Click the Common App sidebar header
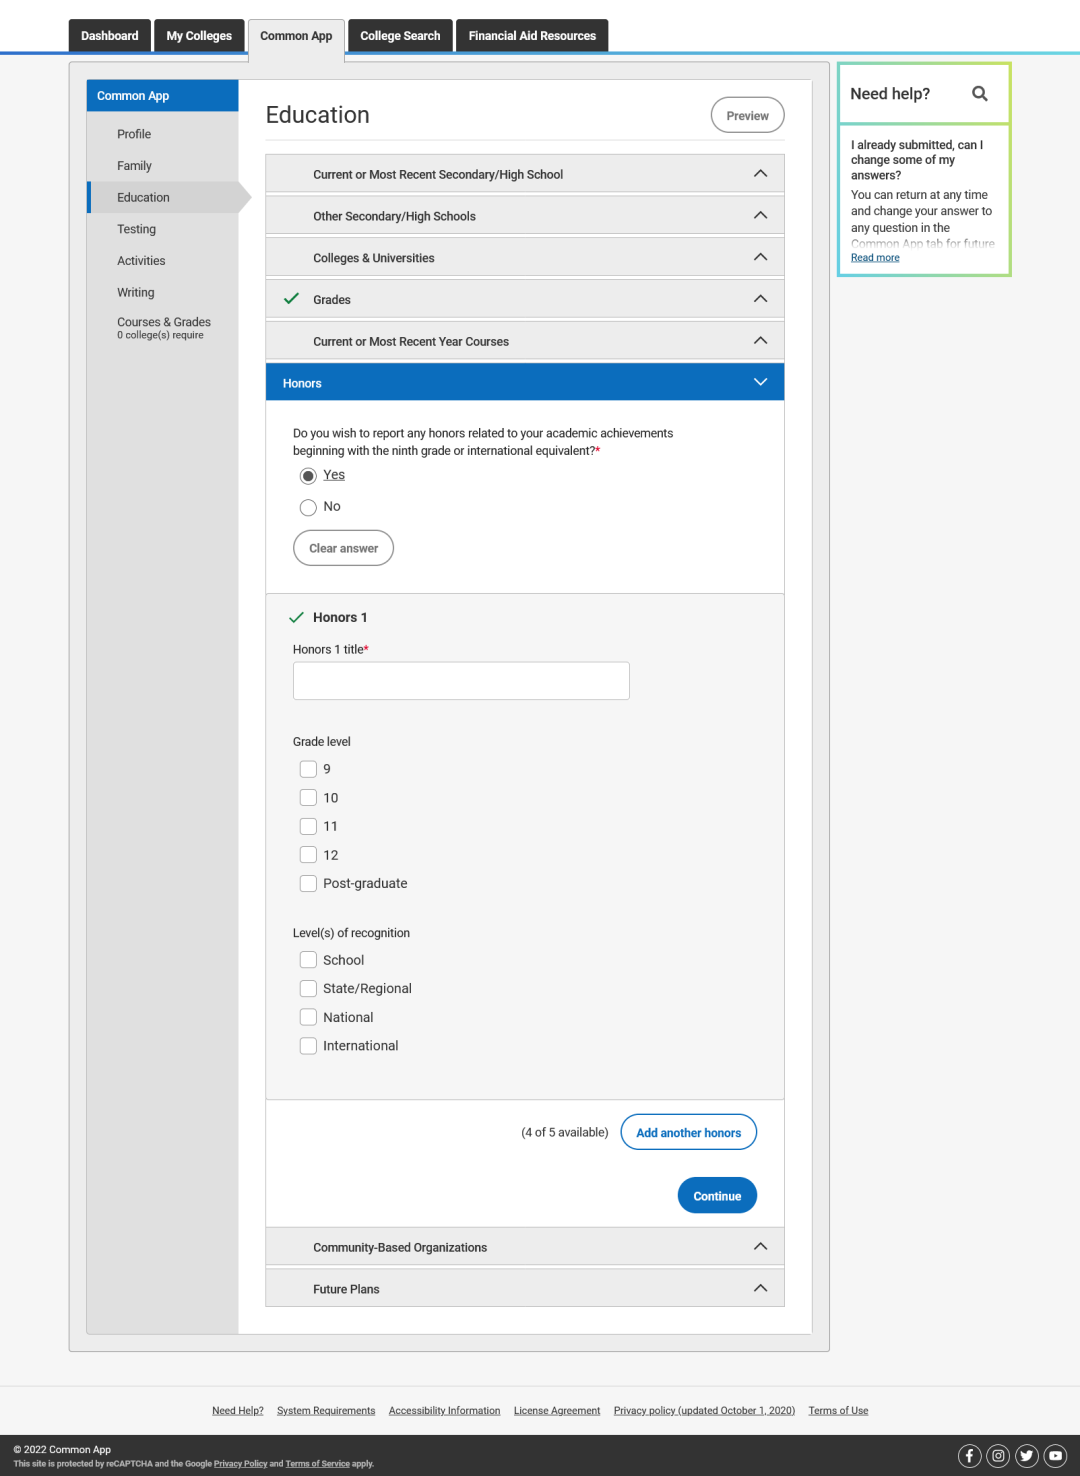 click(x=162, y=96)
